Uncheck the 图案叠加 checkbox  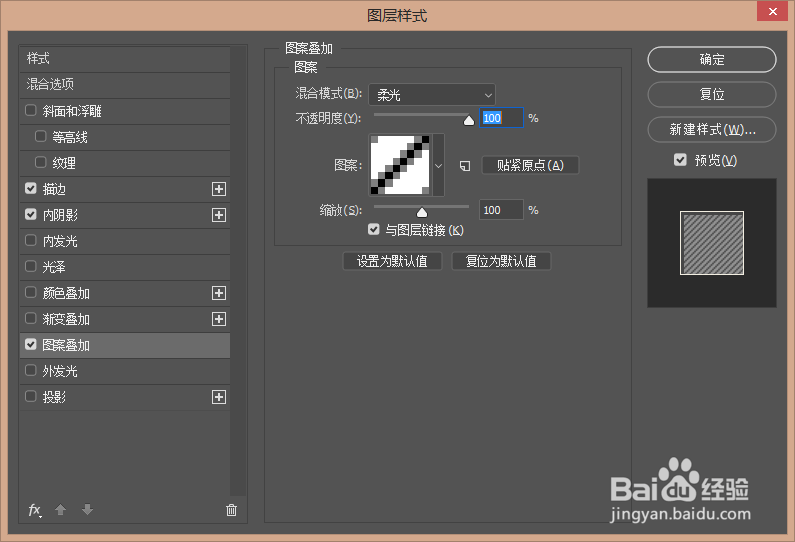[x=31, y=345]
